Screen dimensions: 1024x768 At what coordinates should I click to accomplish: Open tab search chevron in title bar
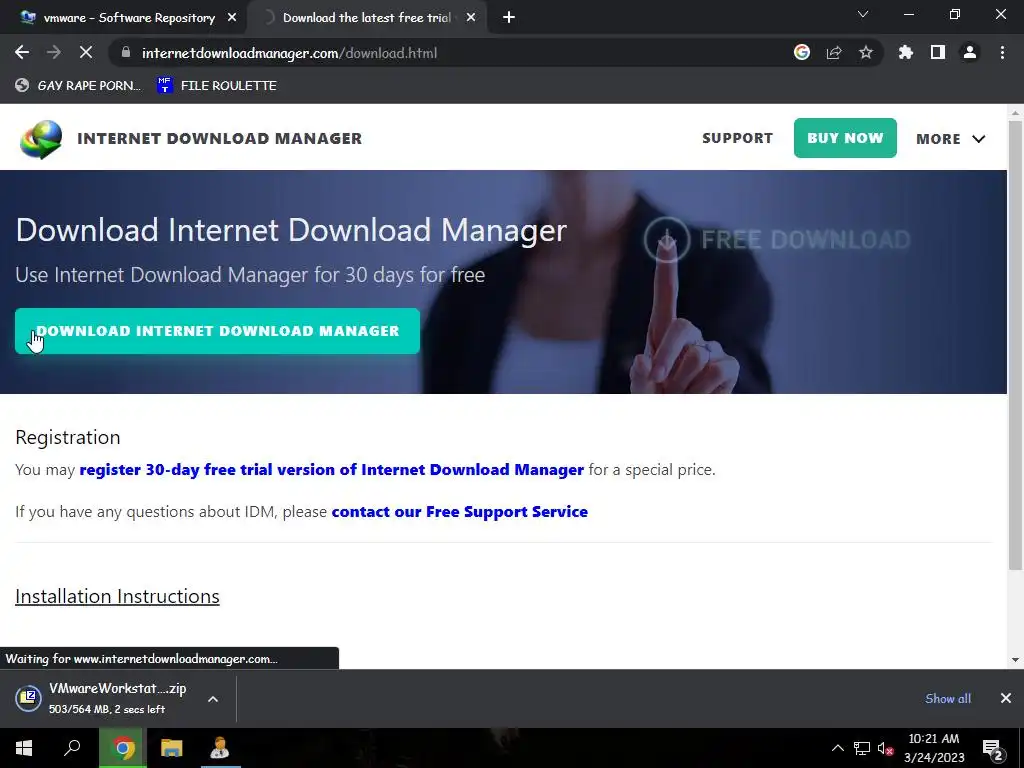(863, 14)
